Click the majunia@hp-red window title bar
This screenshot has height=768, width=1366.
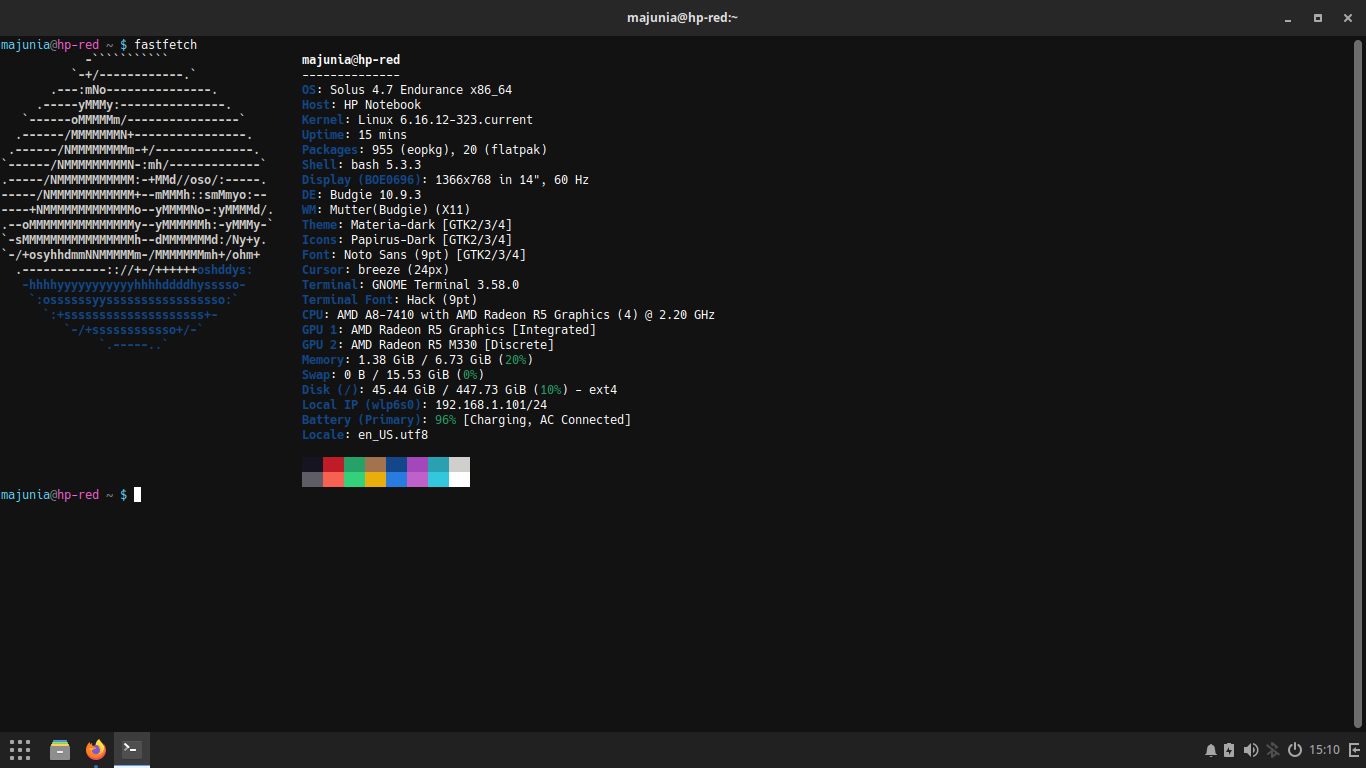(682, 17)
